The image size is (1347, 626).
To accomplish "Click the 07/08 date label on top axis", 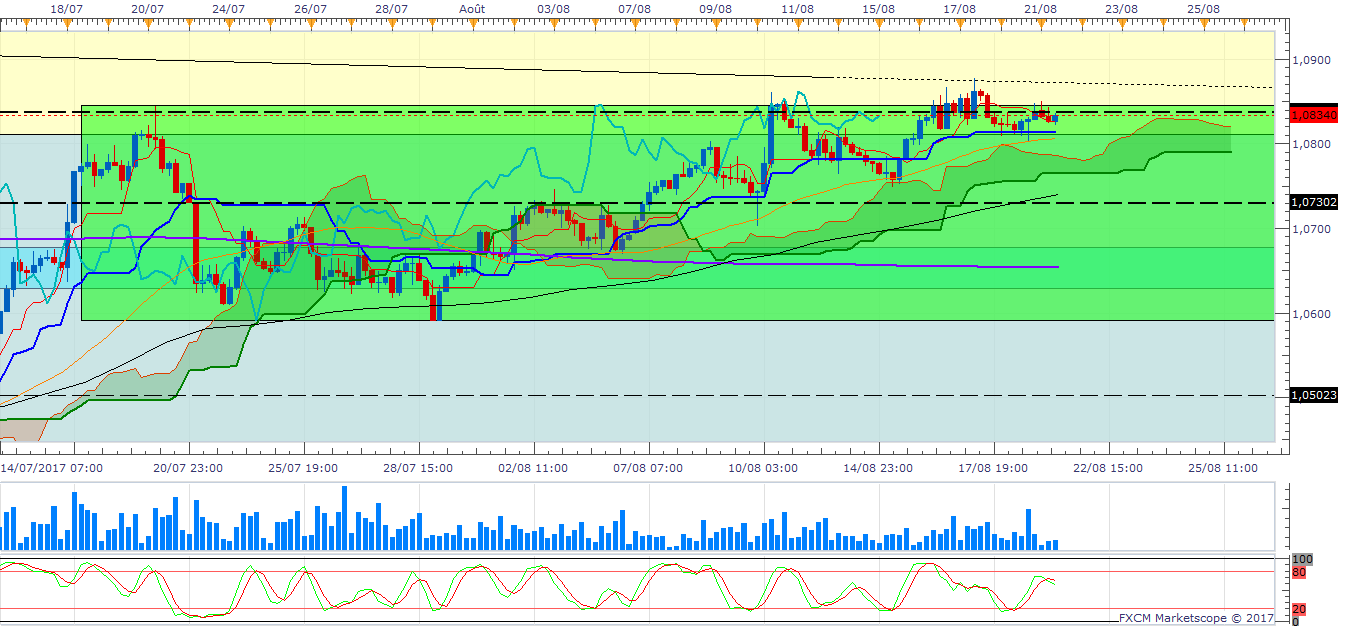I will (x=635, y=7).
